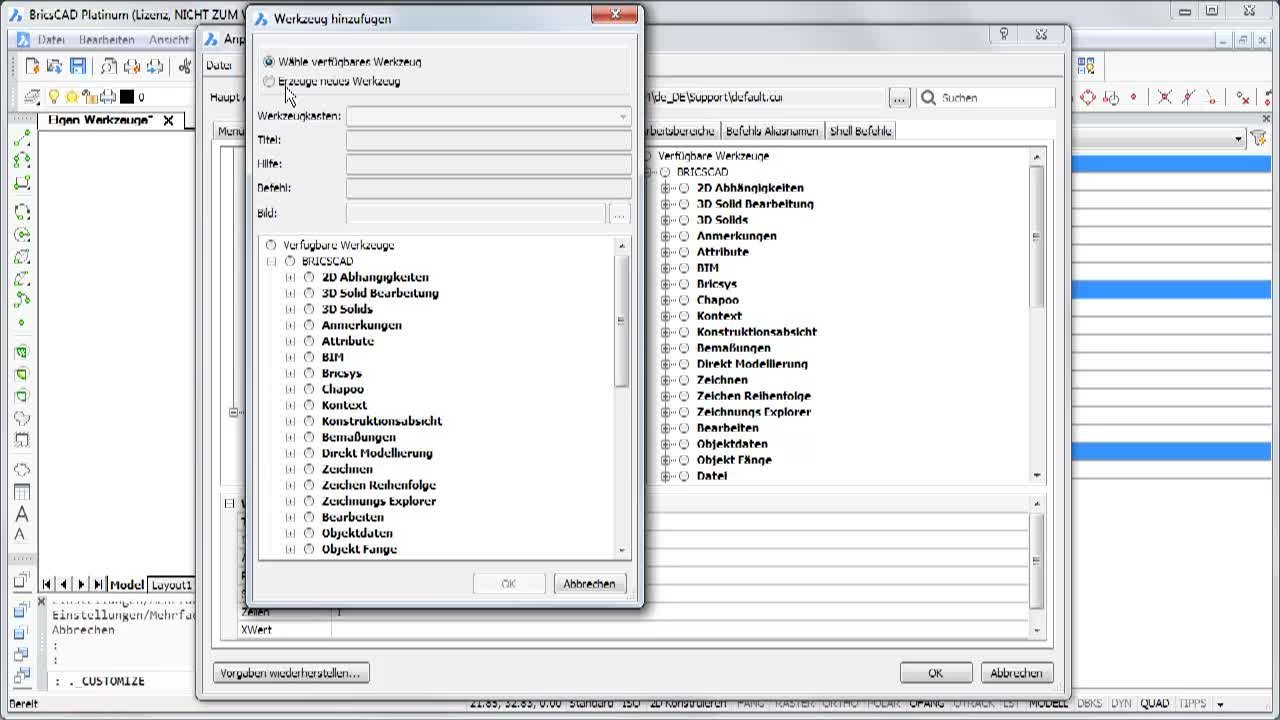Close the 'Eigen Werkzeuge' panel tab
The height and width of the screenshot is (720, 1280).
(168, 120)
